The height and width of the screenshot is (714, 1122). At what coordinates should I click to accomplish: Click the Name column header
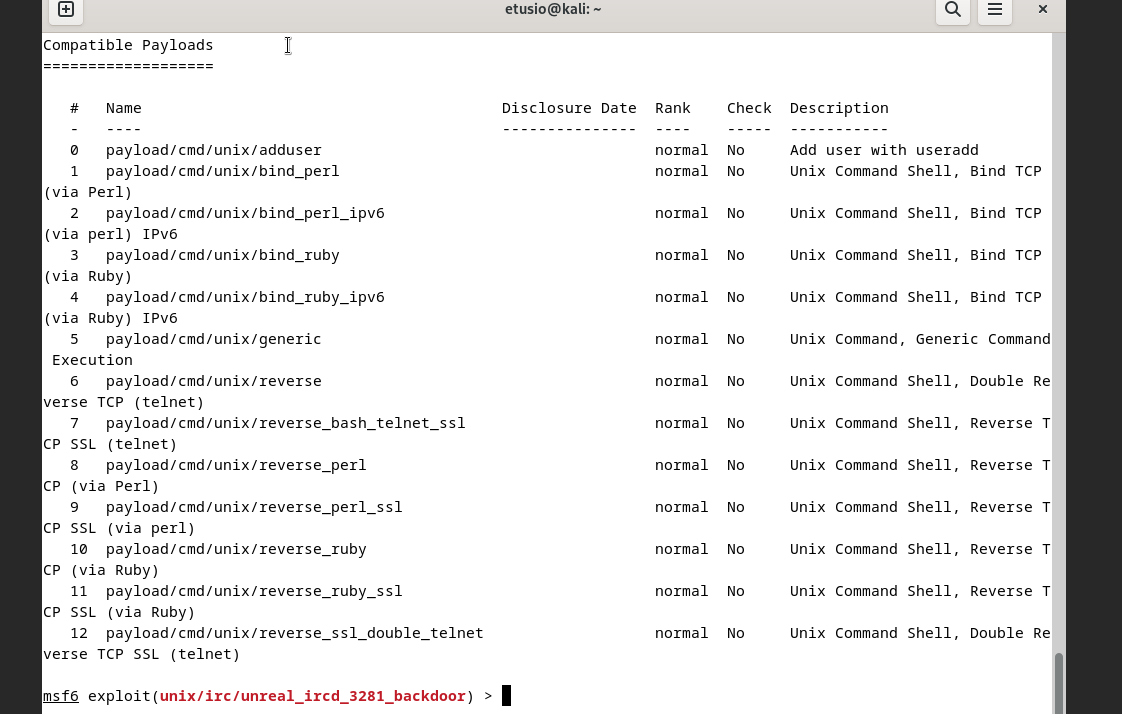point(124,108)
